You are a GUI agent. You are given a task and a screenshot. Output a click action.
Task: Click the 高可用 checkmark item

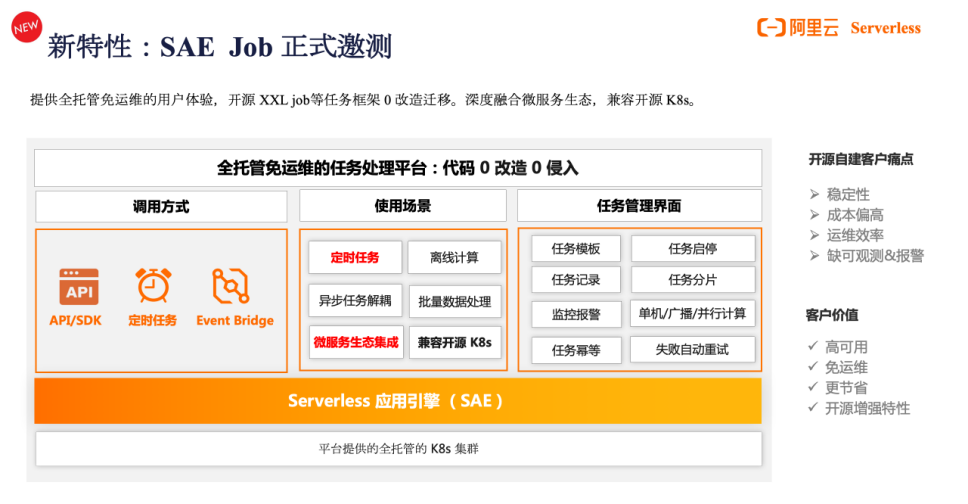[838, 347]
